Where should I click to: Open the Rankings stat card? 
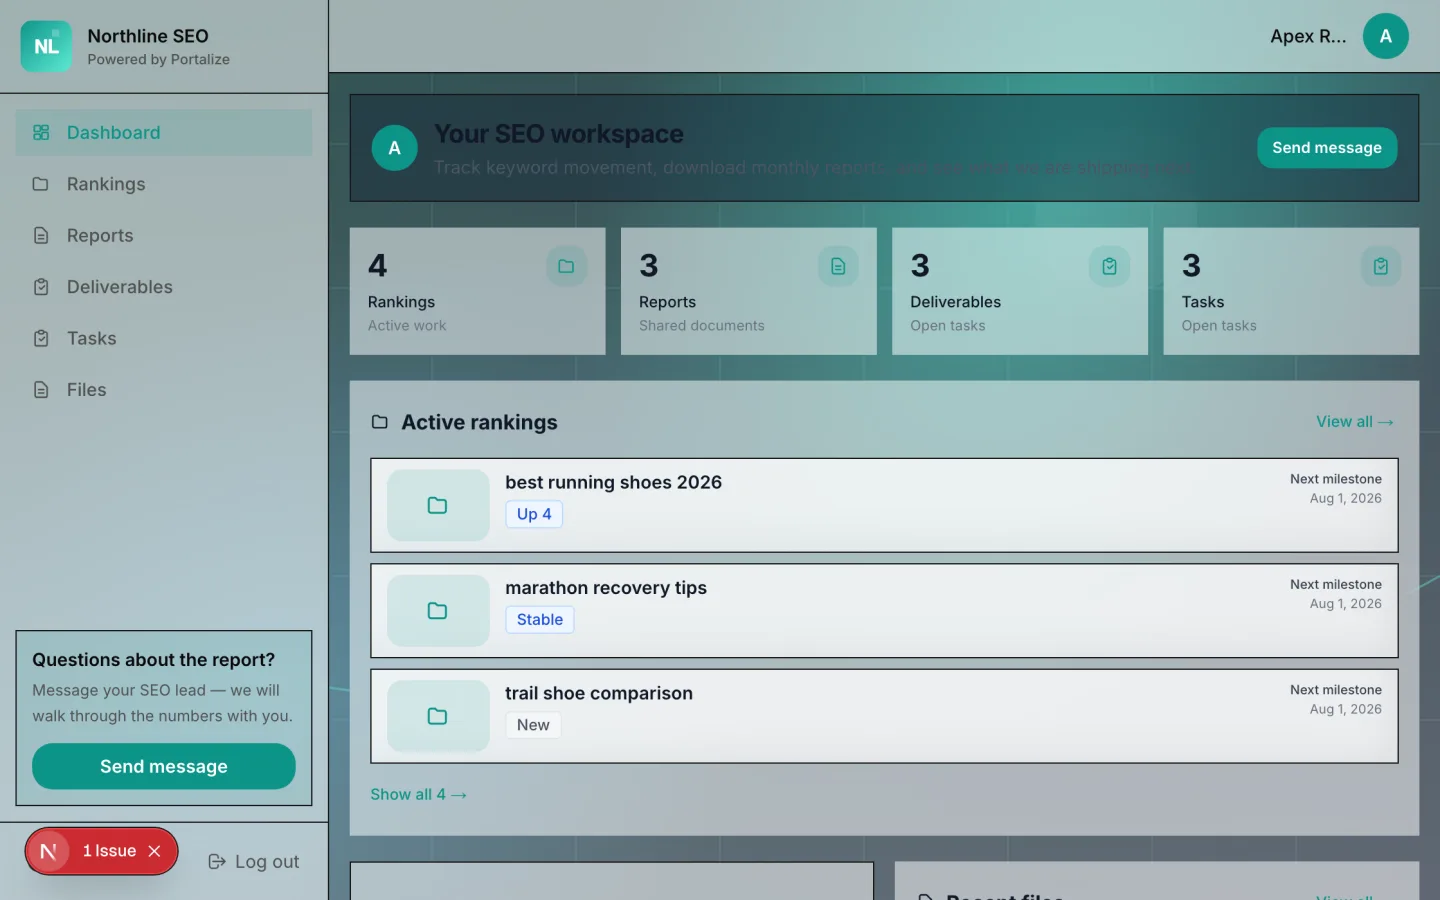(x=477, y=291)
